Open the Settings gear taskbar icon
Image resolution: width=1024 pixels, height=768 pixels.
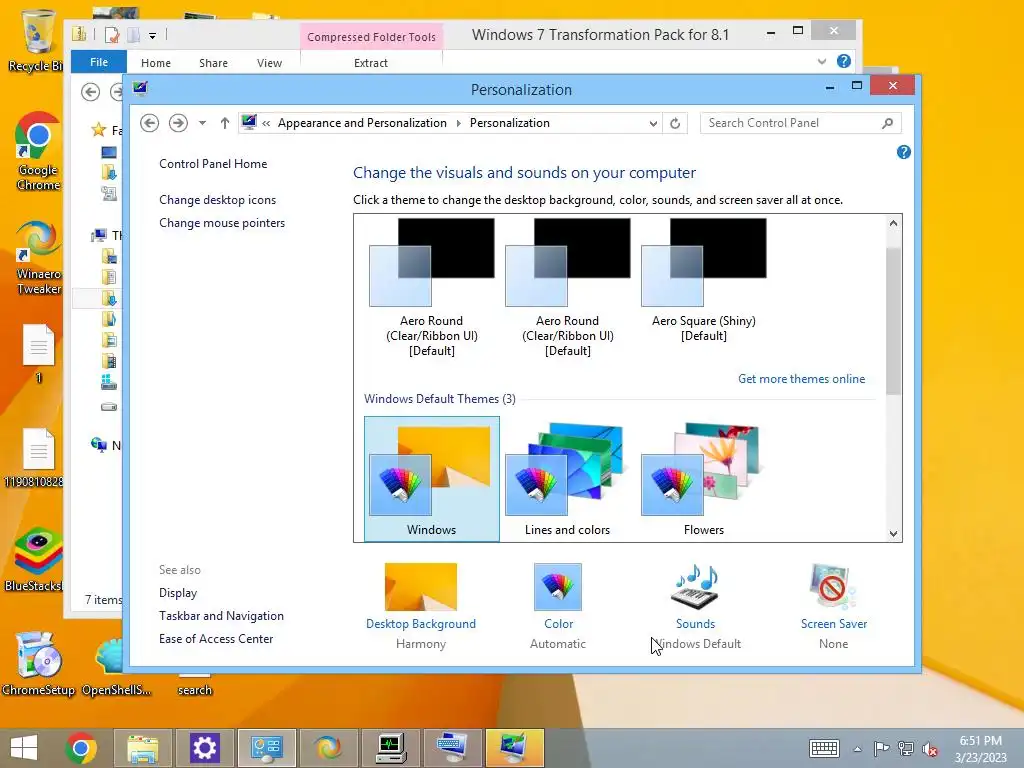(204, 748)
